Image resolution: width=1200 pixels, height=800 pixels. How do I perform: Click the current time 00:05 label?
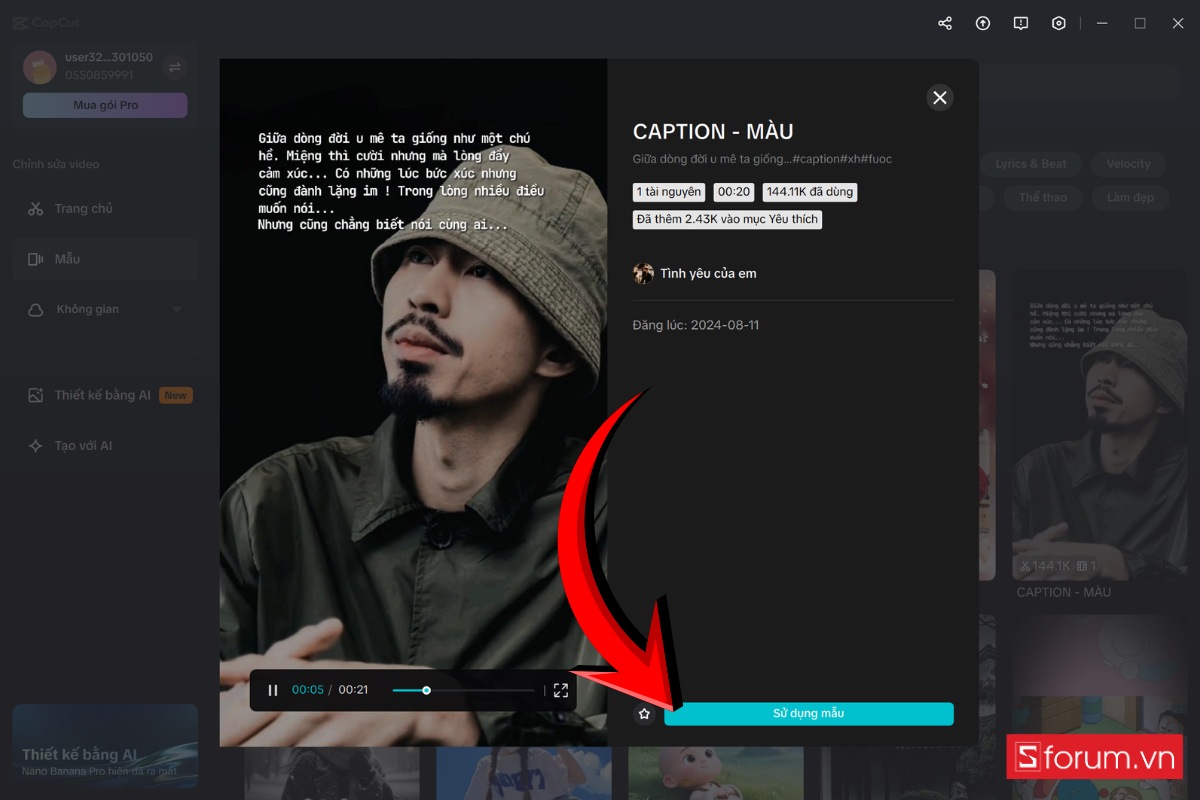coord(308,690)
